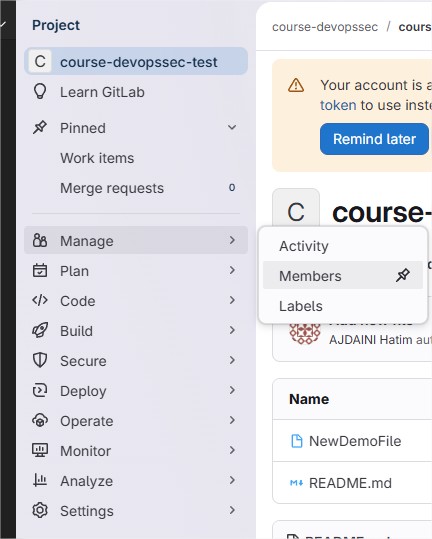Expand the Build section chevron
The image size is (432, 539).
pos(232,330)
